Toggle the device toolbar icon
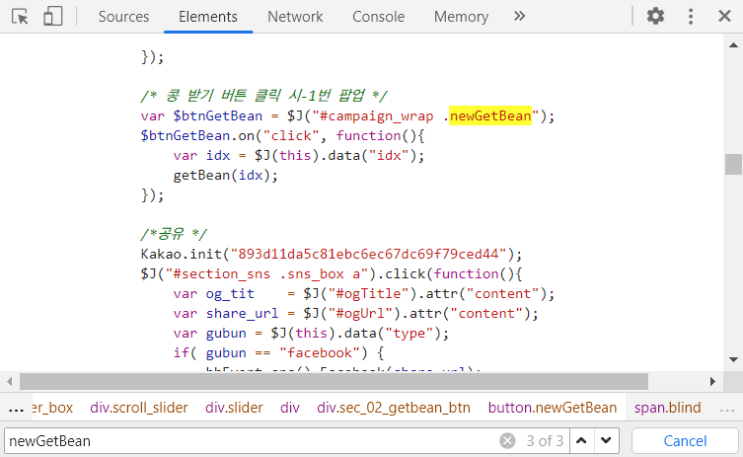 [53, 17]
